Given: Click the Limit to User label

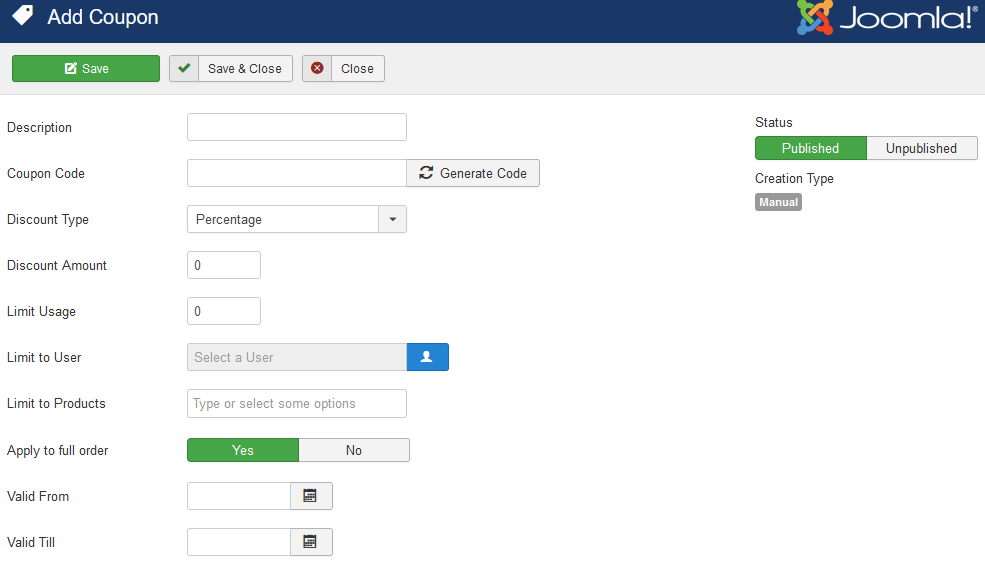Looking at the screenshot, I should (44, 357).
